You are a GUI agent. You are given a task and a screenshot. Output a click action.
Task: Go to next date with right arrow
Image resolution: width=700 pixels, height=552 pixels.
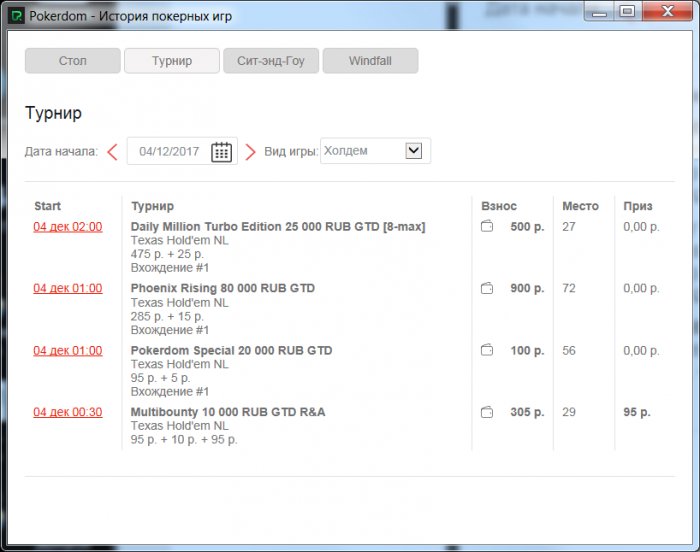(x=250, y=152)
